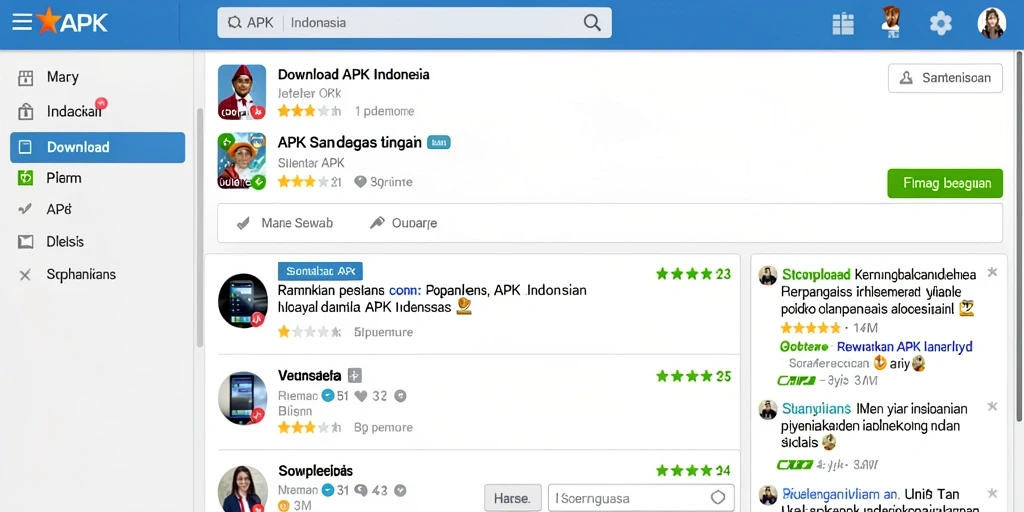The image size is (1024, 512).
Task: Toggle the star on Stuangilans review
Action: 992,406
